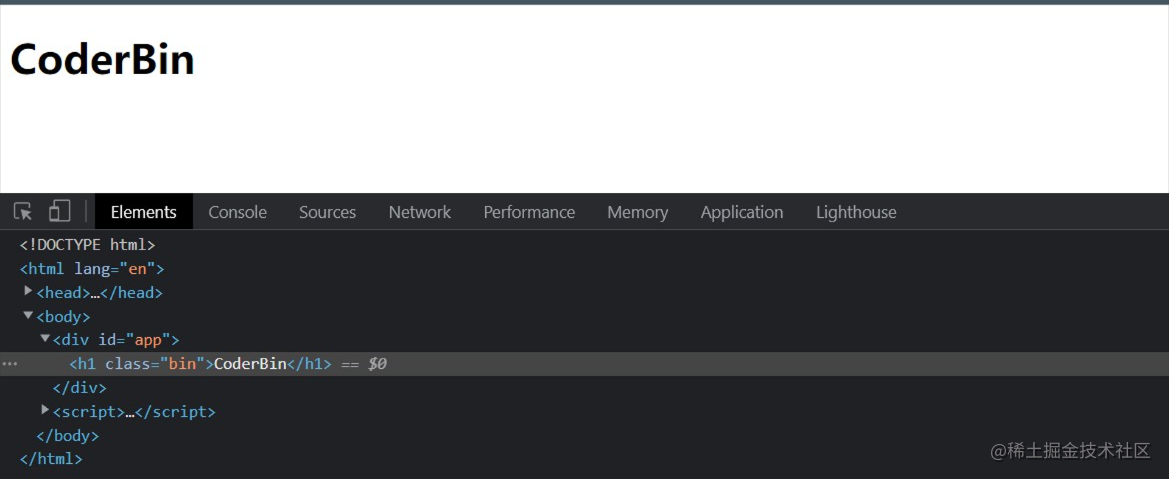The image size is (1169, 479).
Task: Toggle the device toolbar icon
Action: (x=60, y=212)
